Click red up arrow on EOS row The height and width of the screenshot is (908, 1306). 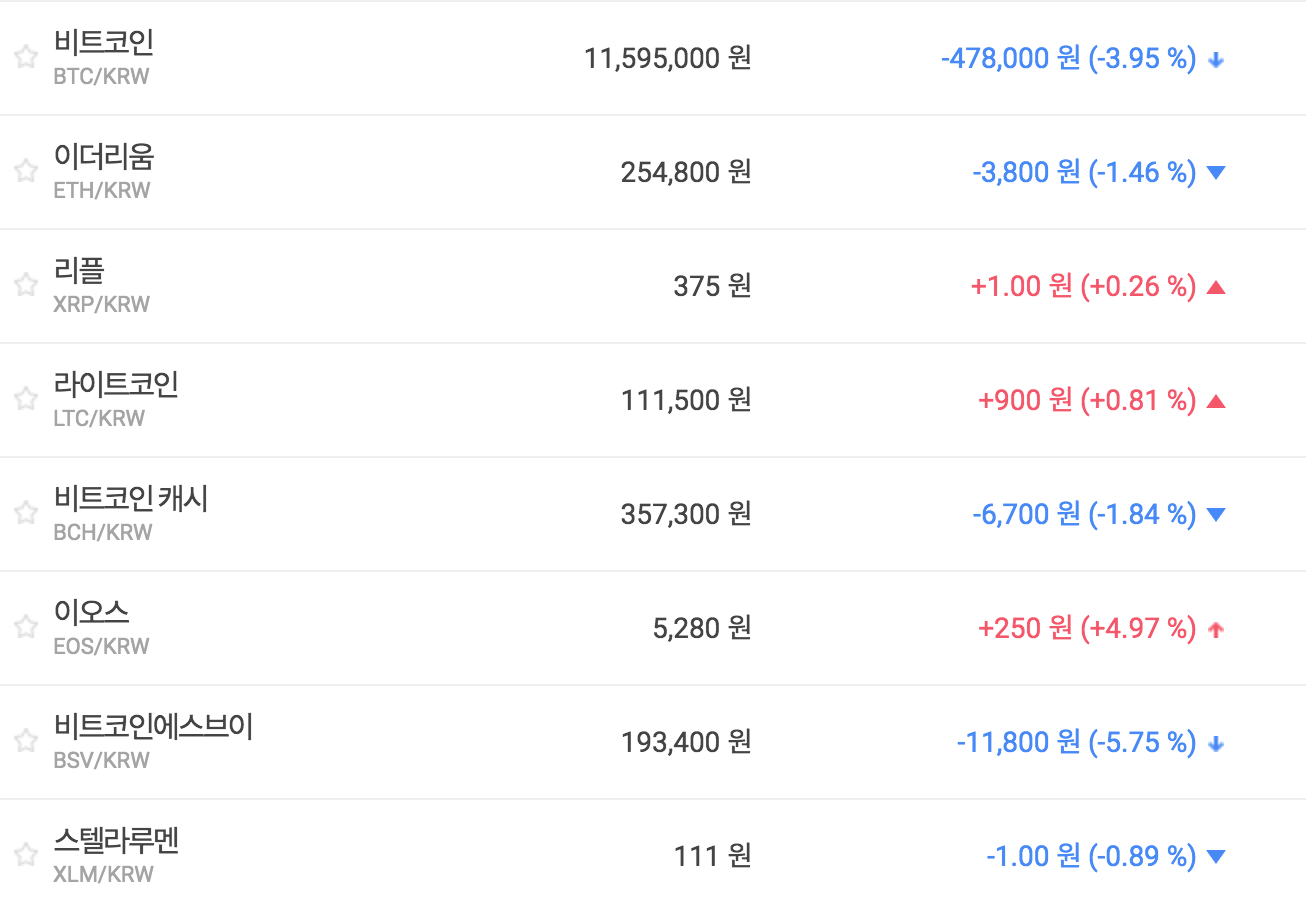1216,630
